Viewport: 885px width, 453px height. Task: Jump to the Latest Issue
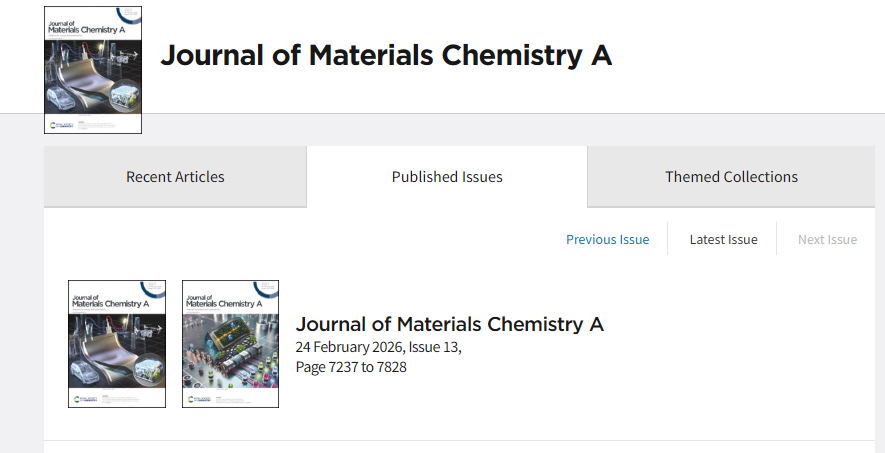[x=723, y=239]
